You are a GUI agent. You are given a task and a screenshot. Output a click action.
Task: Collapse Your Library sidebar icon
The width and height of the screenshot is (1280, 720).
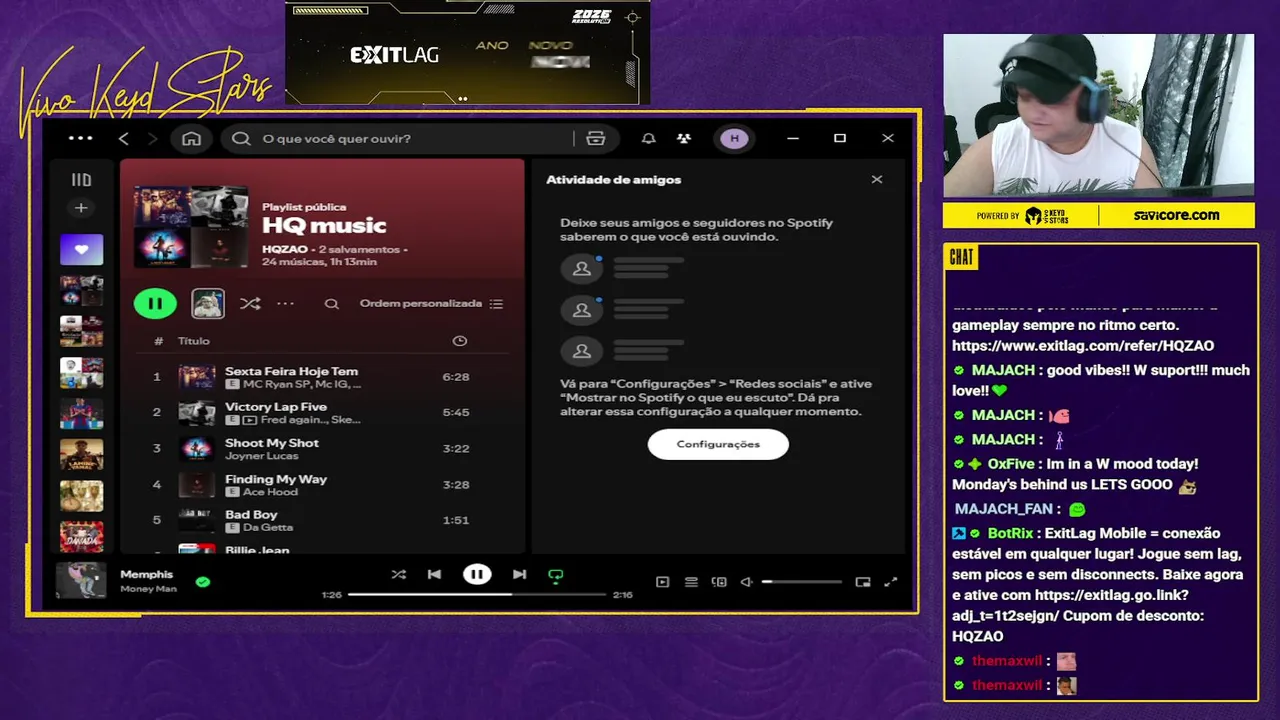81,180
